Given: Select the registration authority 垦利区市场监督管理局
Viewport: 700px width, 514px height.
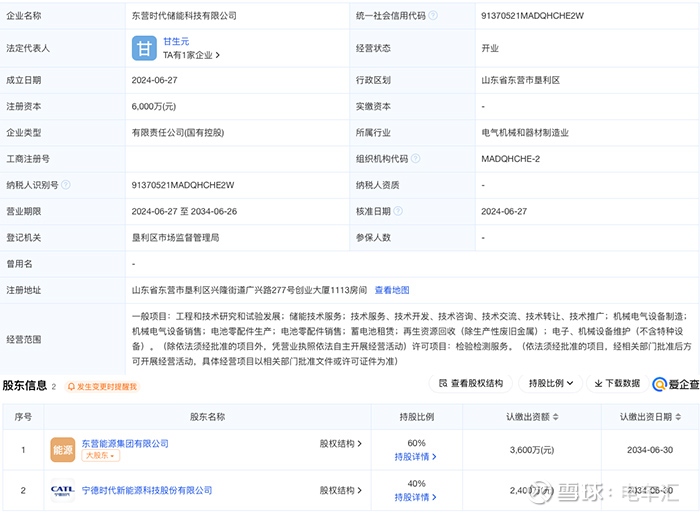Looking at the screenshot, I should coord(175,238).
